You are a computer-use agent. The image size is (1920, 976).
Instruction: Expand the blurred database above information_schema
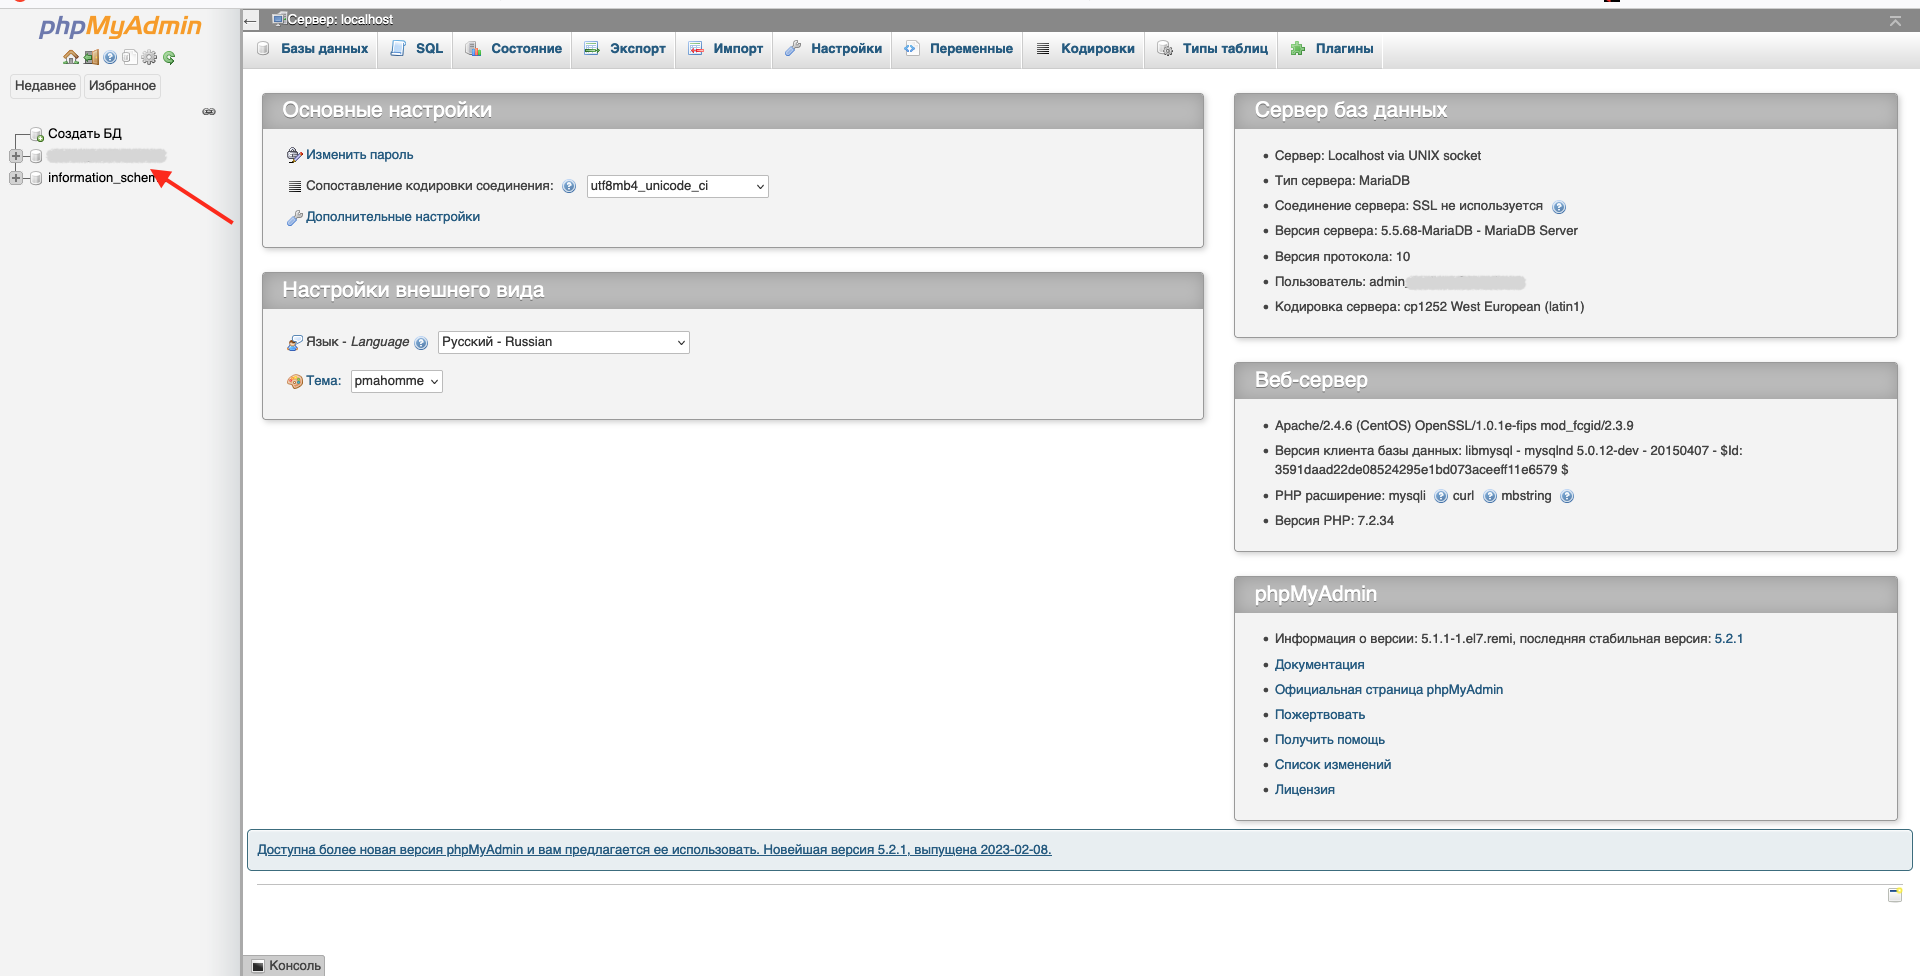click(x=16, y=156)
